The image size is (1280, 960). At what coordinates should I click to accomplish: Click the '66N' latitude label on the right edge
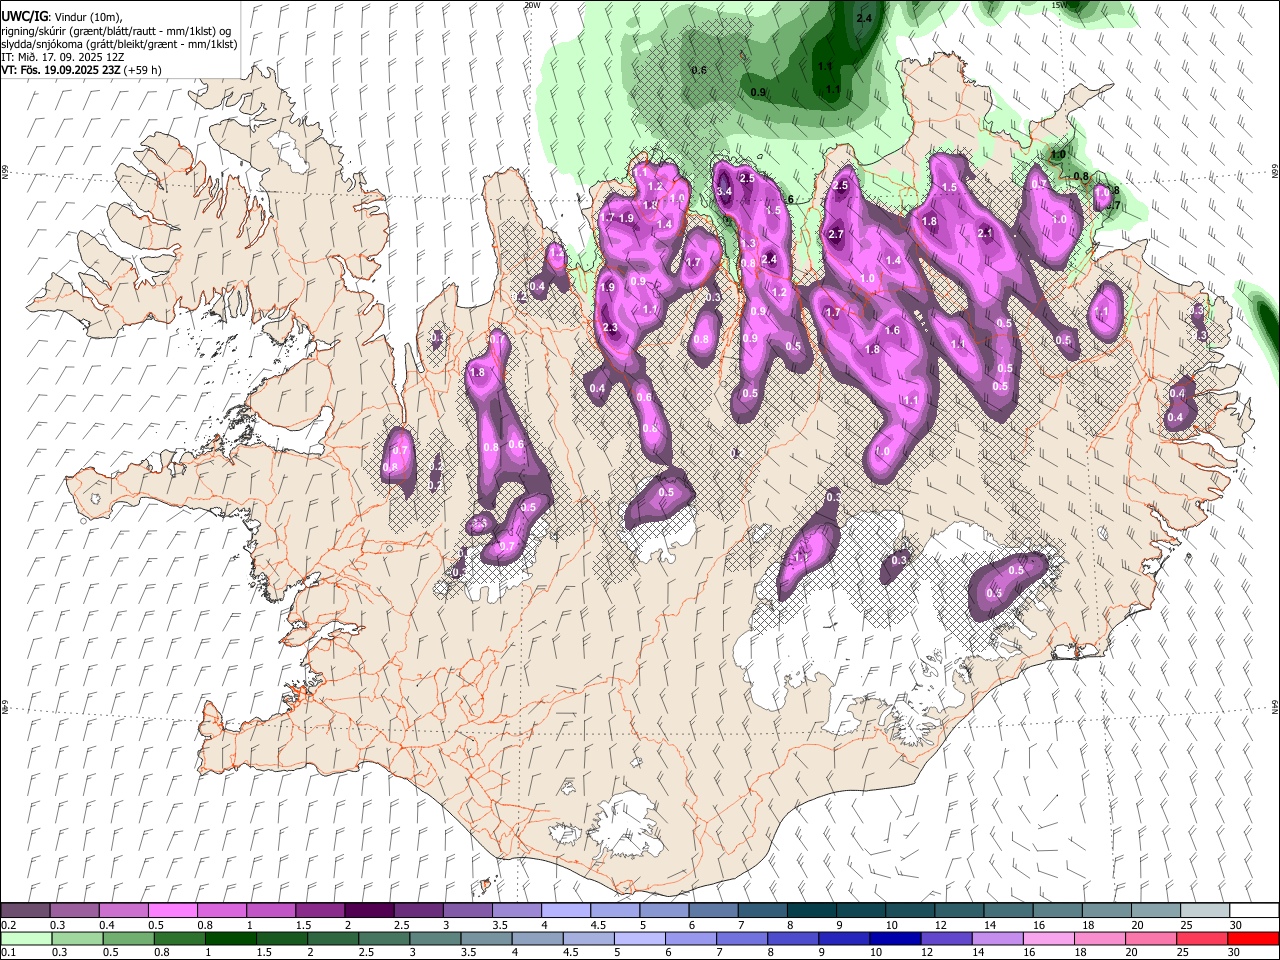(1274, 172)
